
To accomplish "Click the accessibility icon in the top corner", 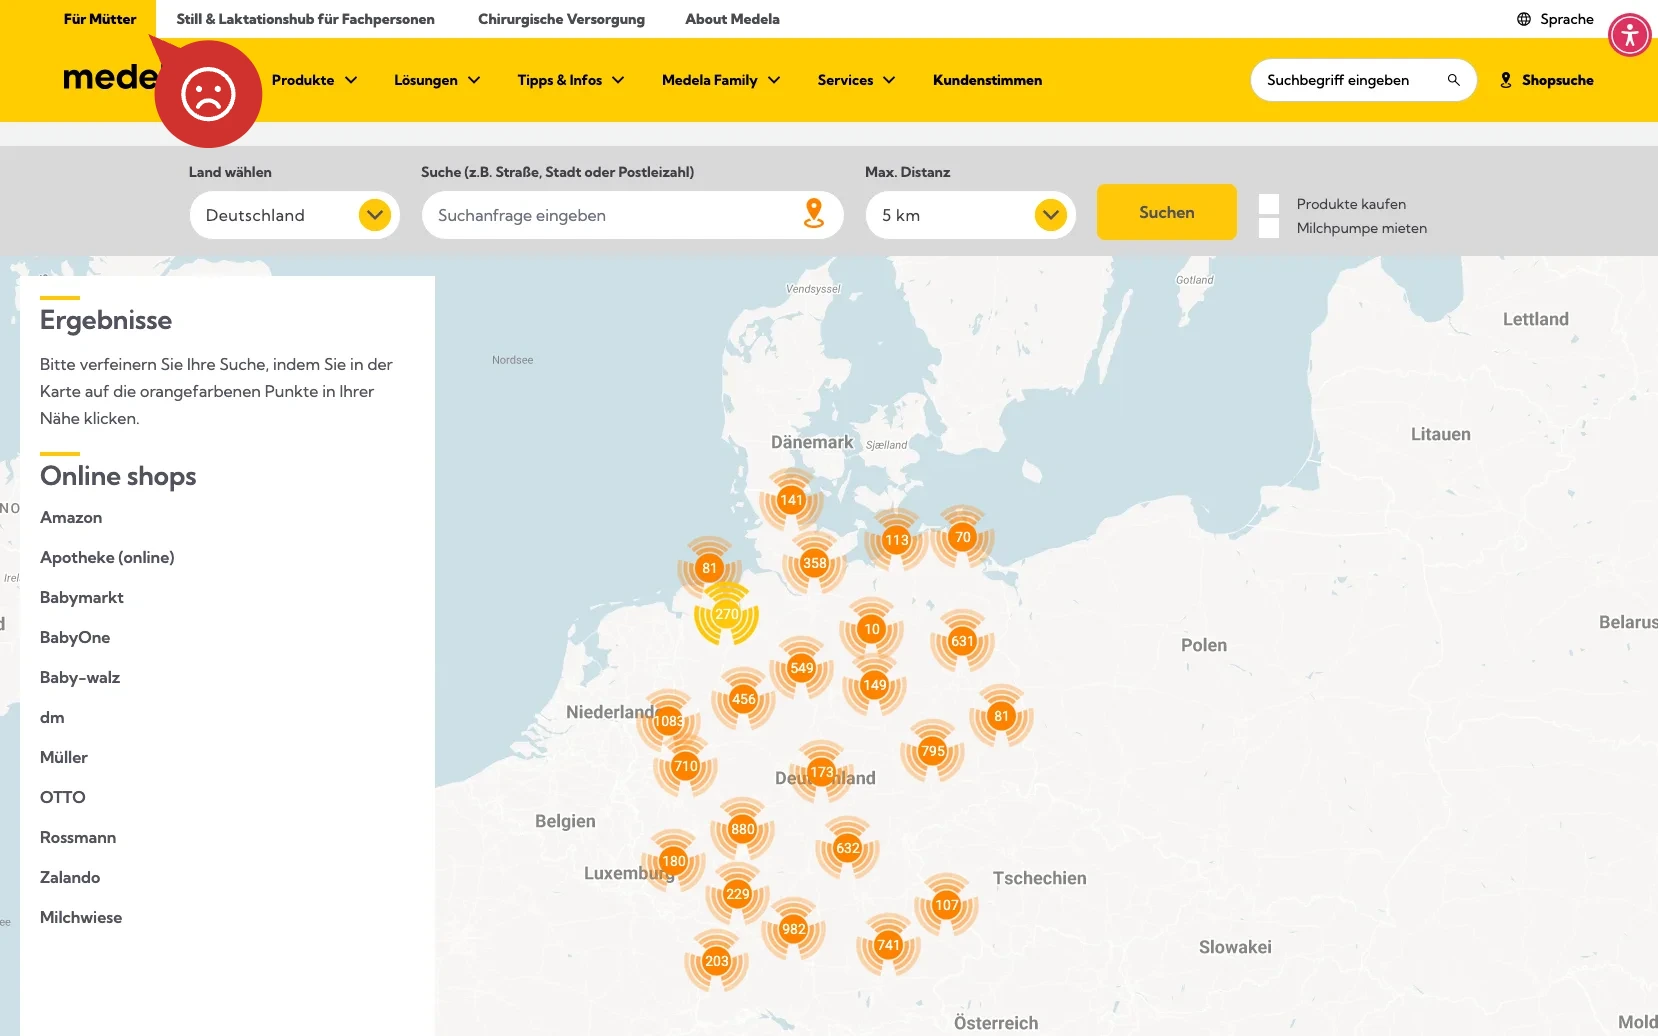I will point(1629,36).
